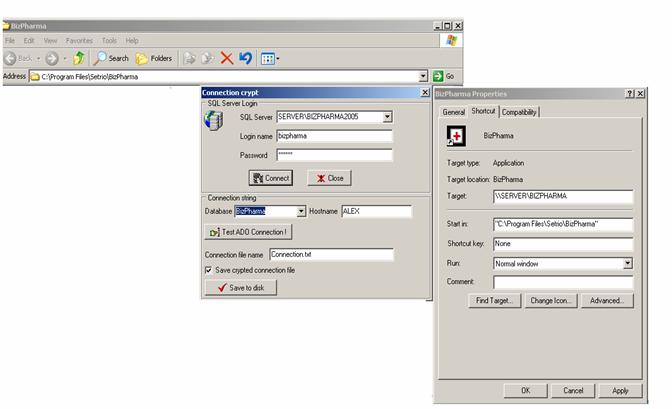The image size is (672, 409).
Task: Click Test ADO Connection button
Action: (249, 232)
